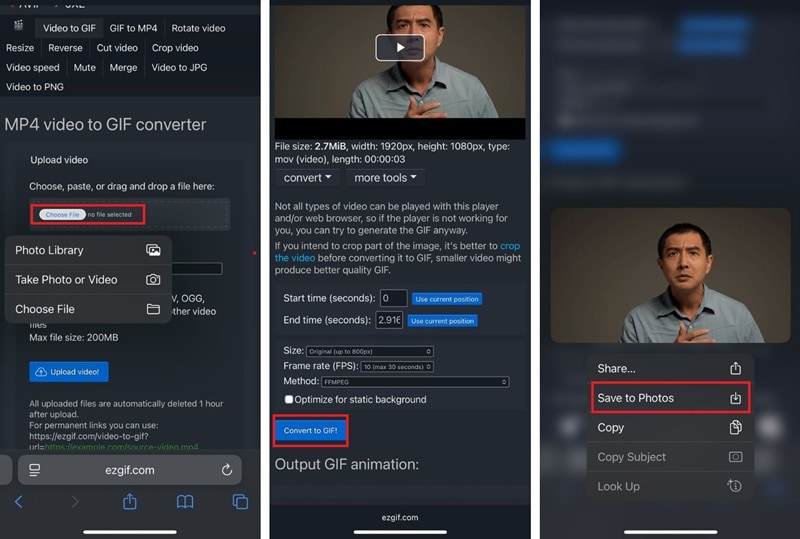The height and width of the screenshot is (539, 800).
Task: Go back with the left arrow icon
Action: (x=19, y=502)
